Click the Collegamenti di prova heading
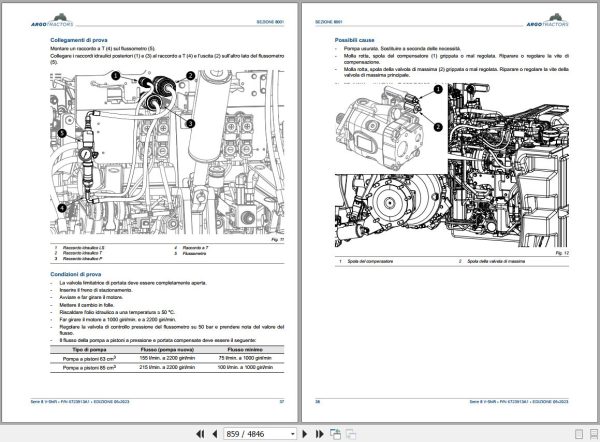The width and height of the screenshot is (600, 442). [79, 40]
